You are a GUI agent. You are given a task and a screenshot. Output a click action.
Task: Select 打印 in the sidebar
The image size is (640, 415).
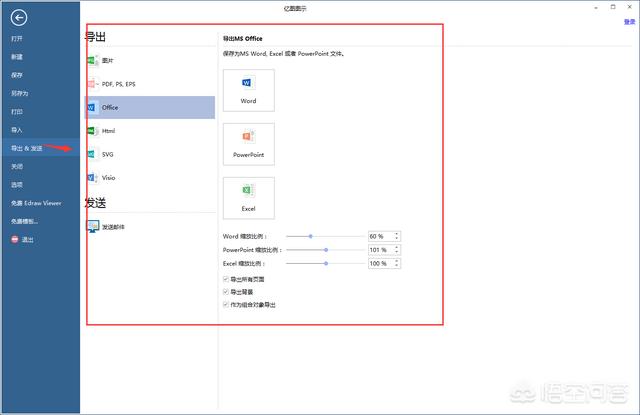tap(17, 111)
